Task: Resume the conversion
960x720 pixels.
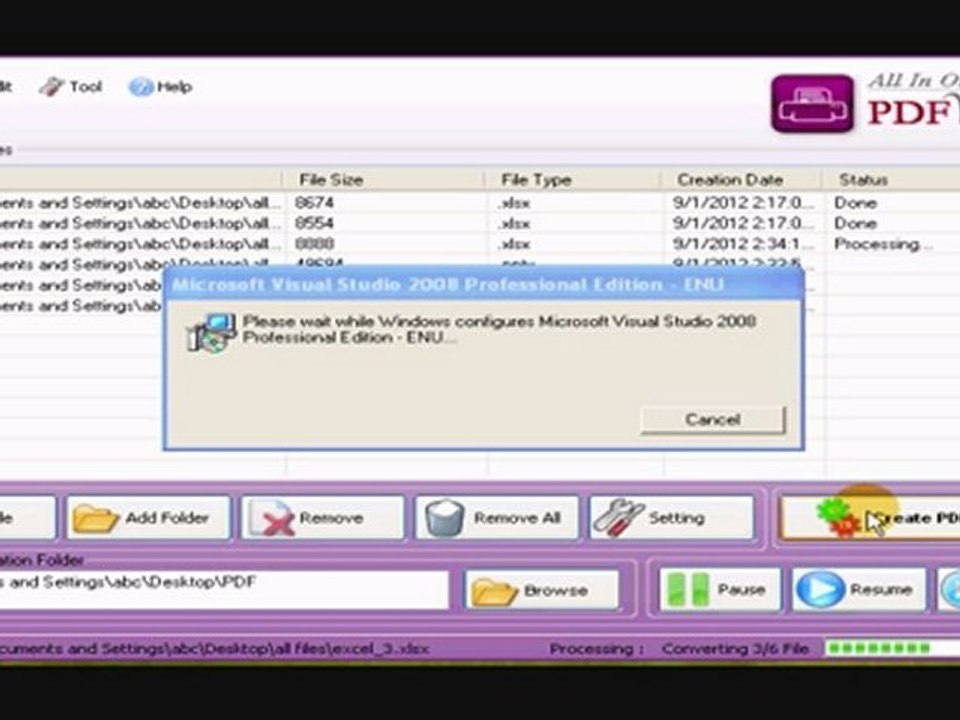Action: point(859,590)
